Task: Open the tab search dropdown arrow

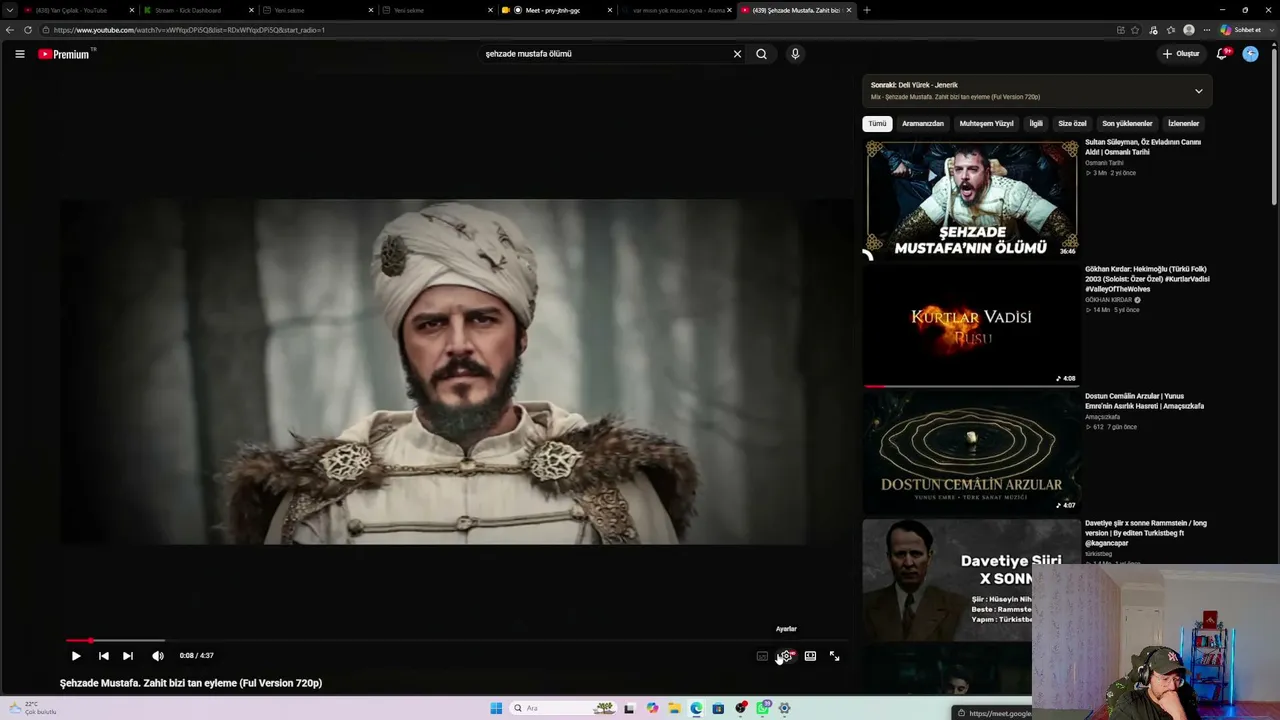Action: click(x=10, y=10)
